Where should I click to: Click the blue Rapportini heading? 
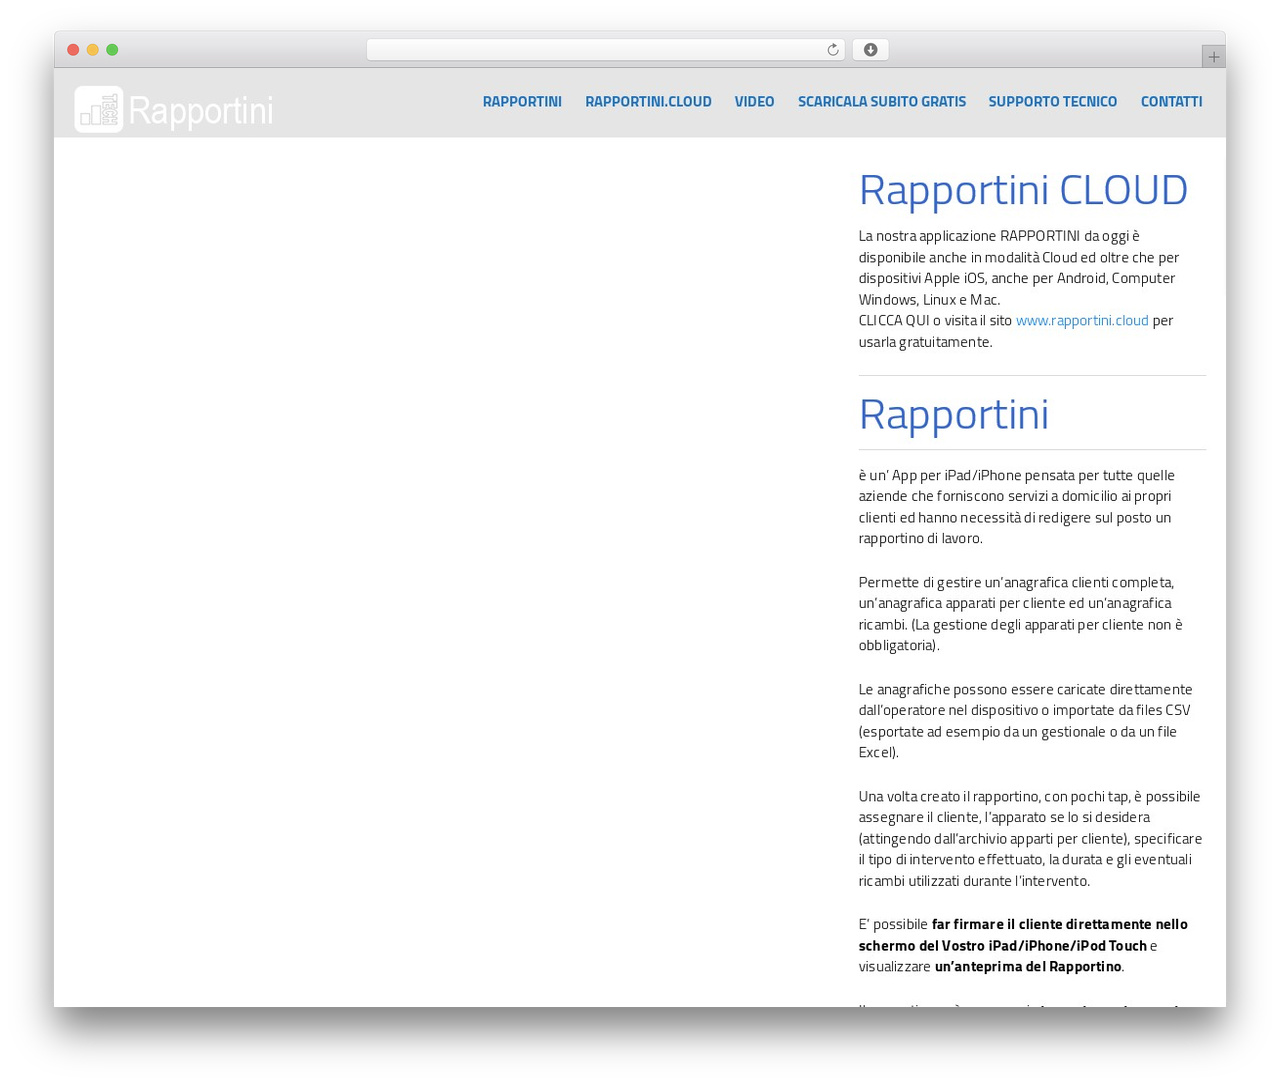click(x=953, y=414)
